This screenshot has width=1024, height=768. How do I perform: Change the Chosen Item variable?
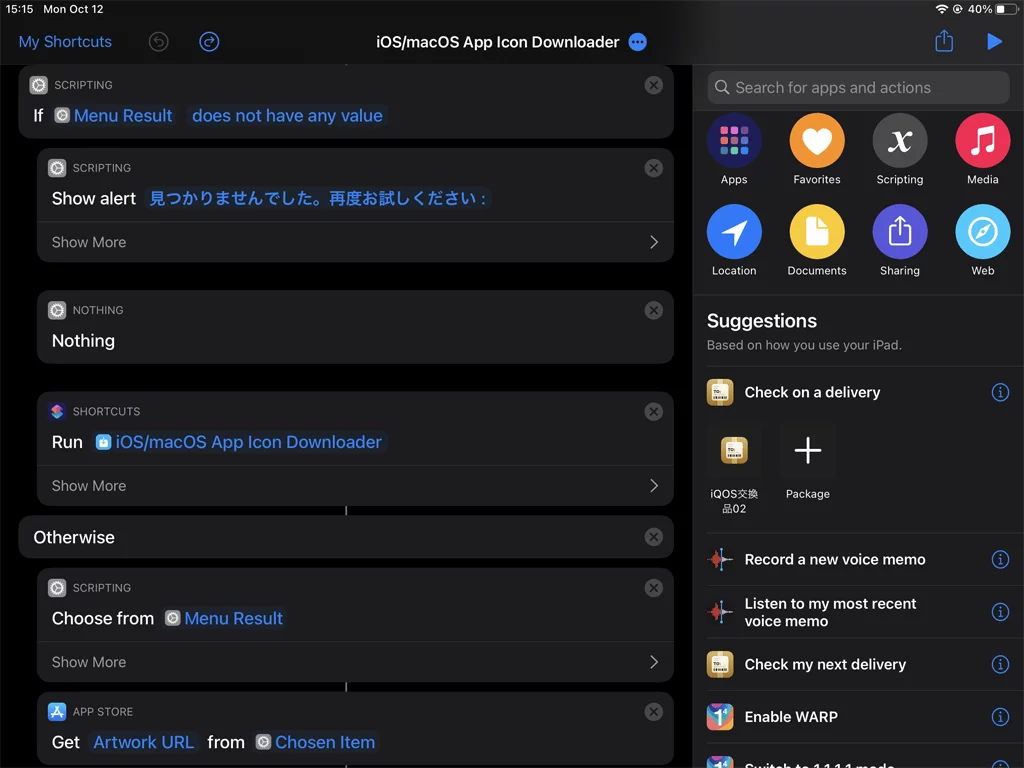coord(316,743)
